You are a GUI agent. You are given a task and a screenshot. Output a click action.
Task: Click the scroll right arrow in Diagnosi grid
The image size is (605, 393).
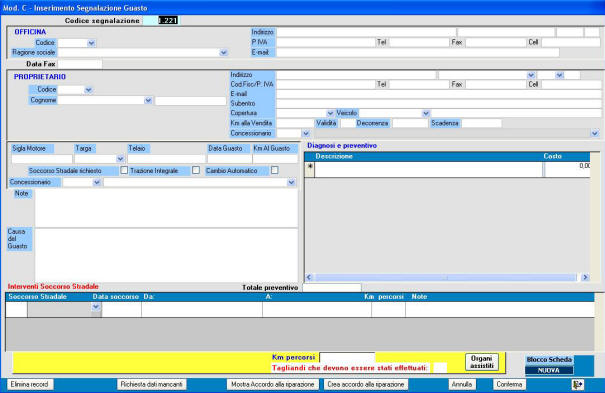pyautogui.click(x=585, y=277)
